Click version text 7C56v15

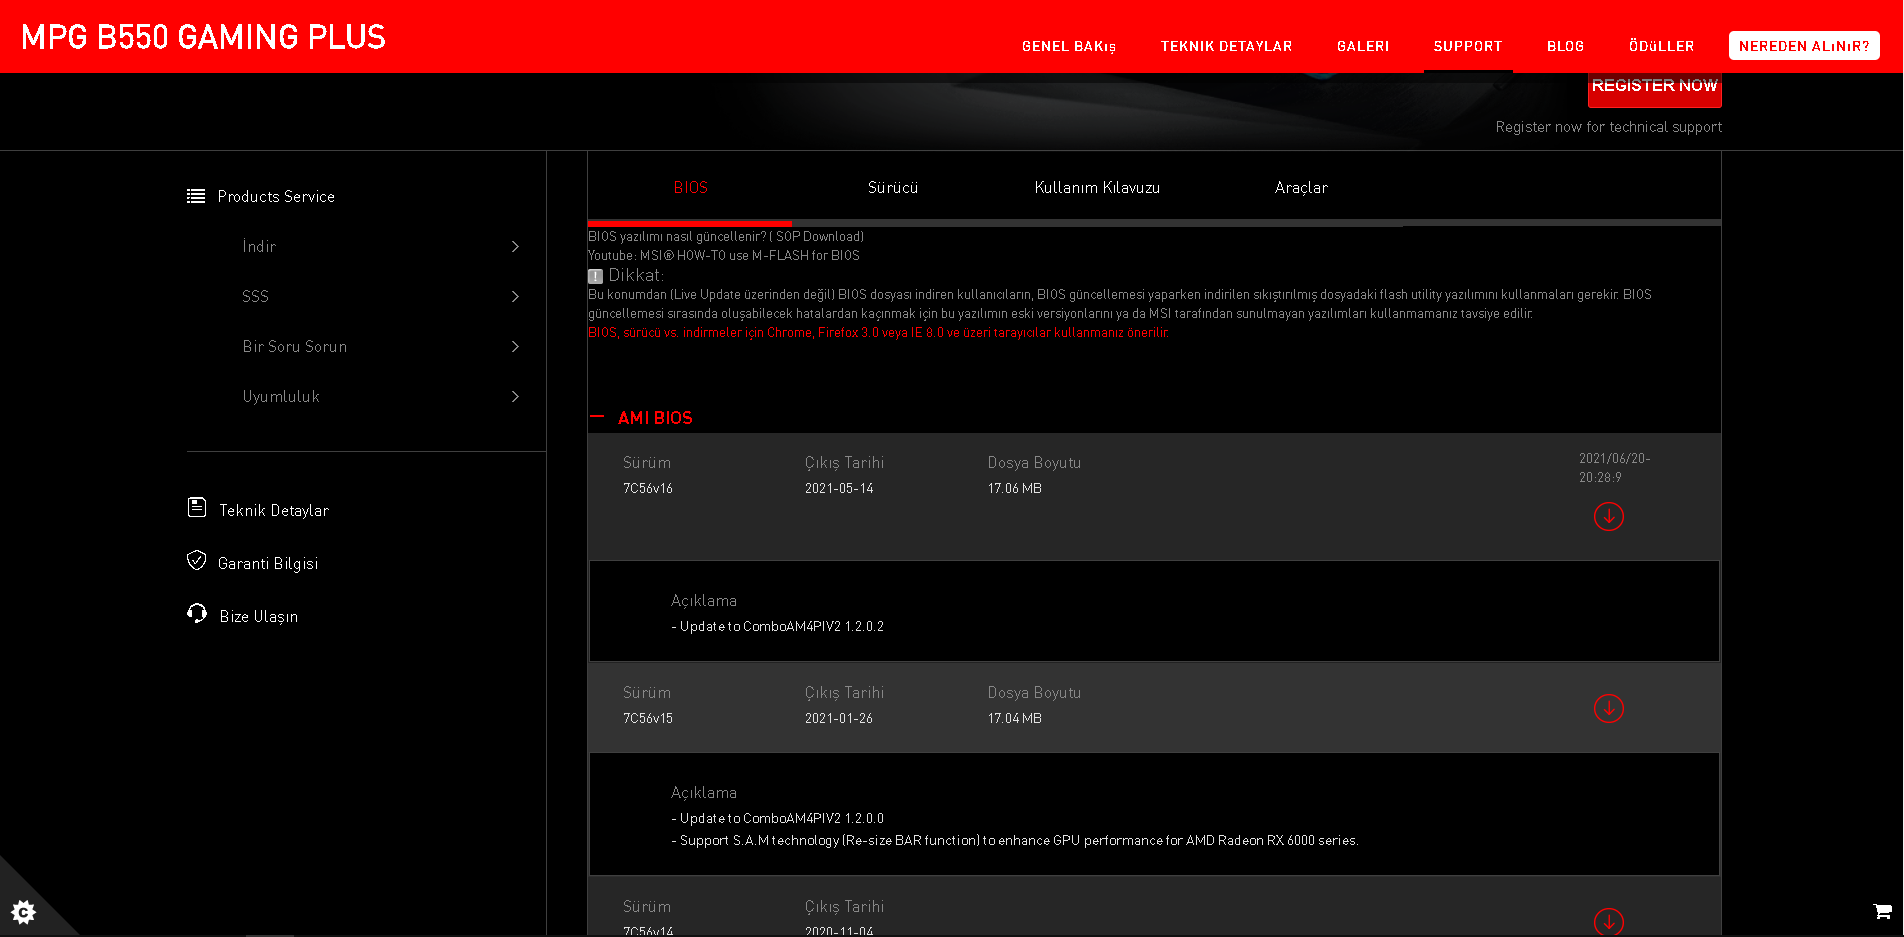pos(648,719)
